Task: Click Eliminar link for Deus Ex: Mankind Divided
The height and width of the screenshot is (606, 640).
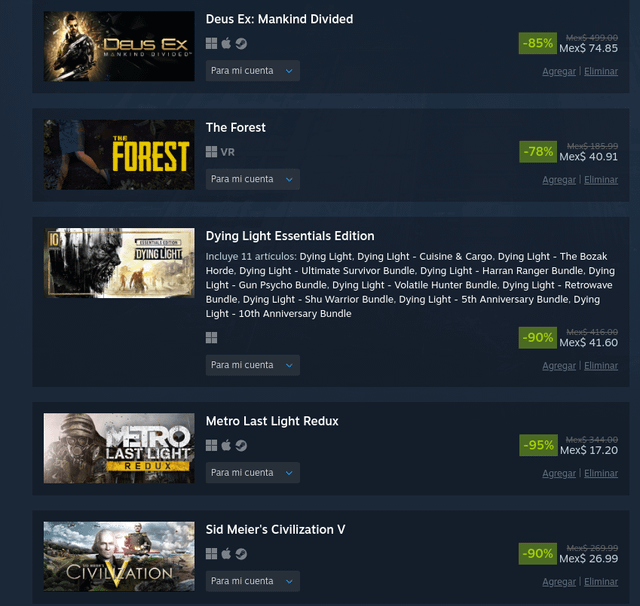Action: 601,71
